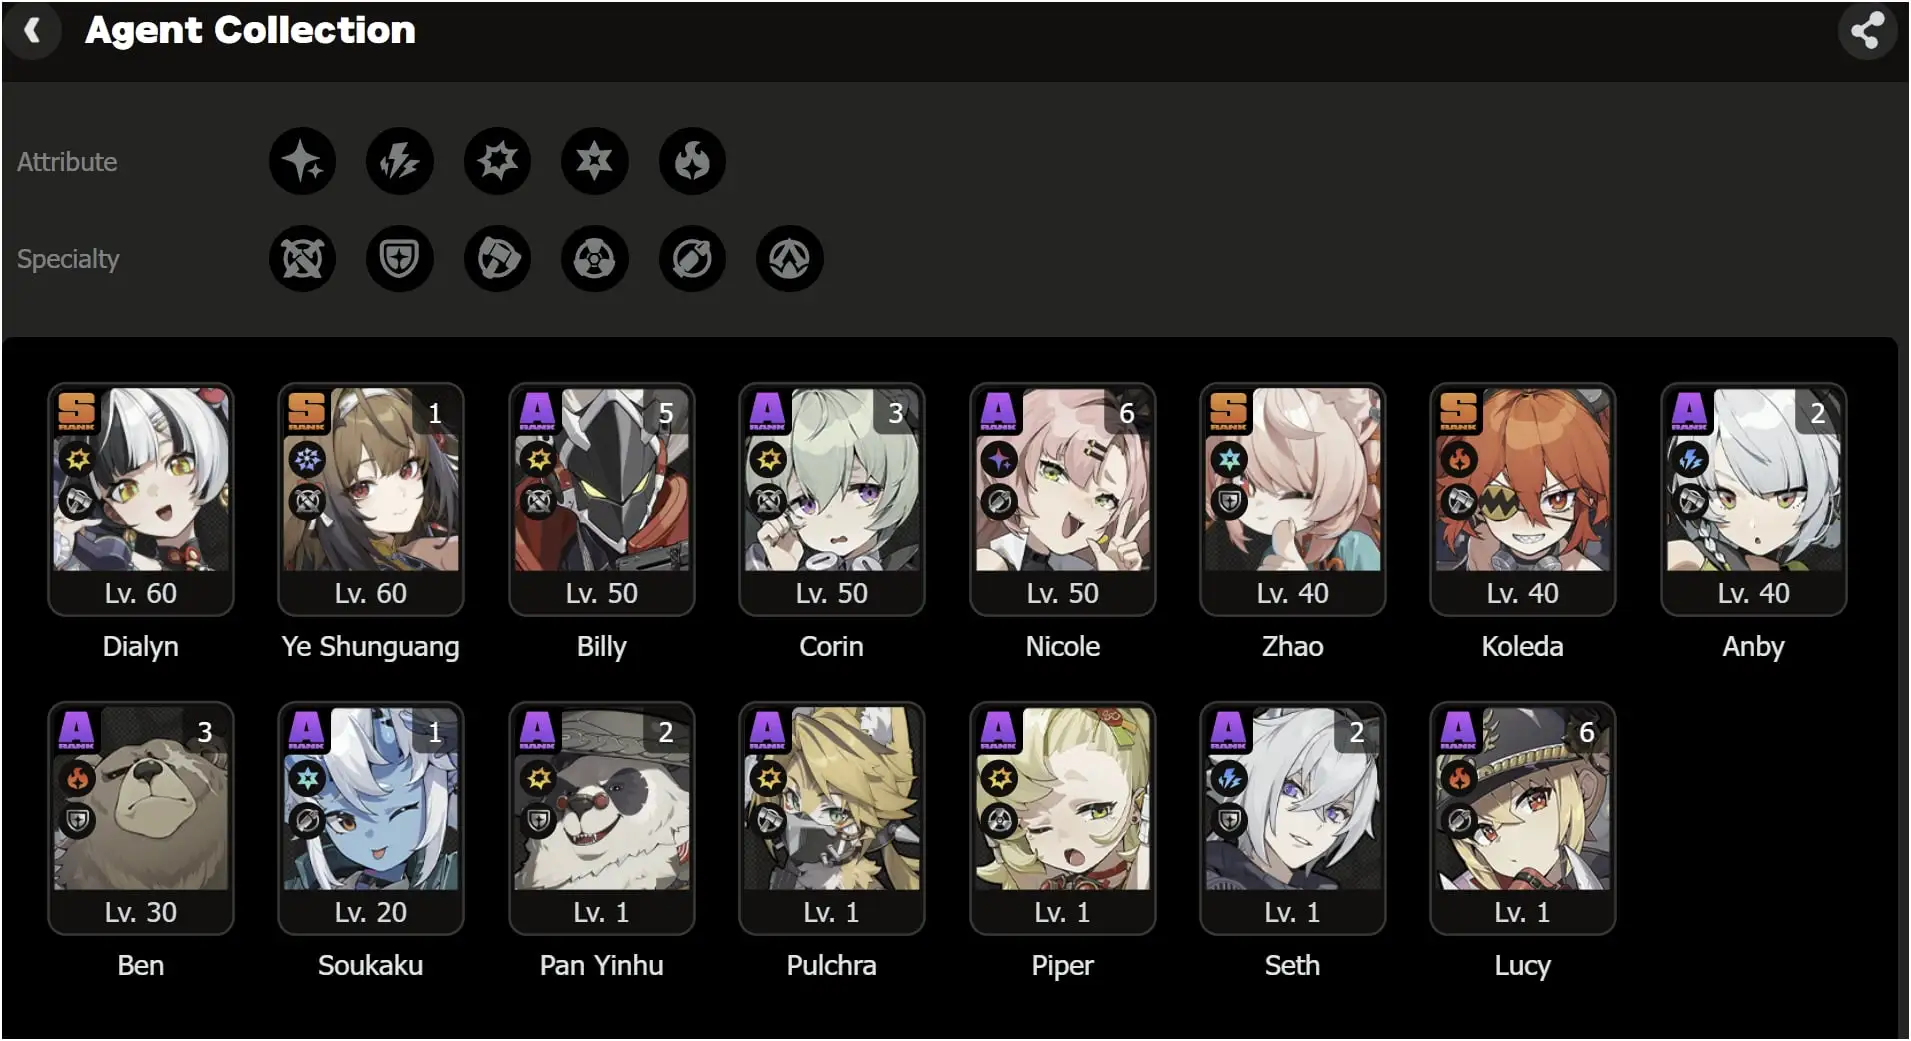Filter by the Physical attribute icon
Image resolution: width=1911 pixels, height=1041 pixels.
click(x=497, y=161)
